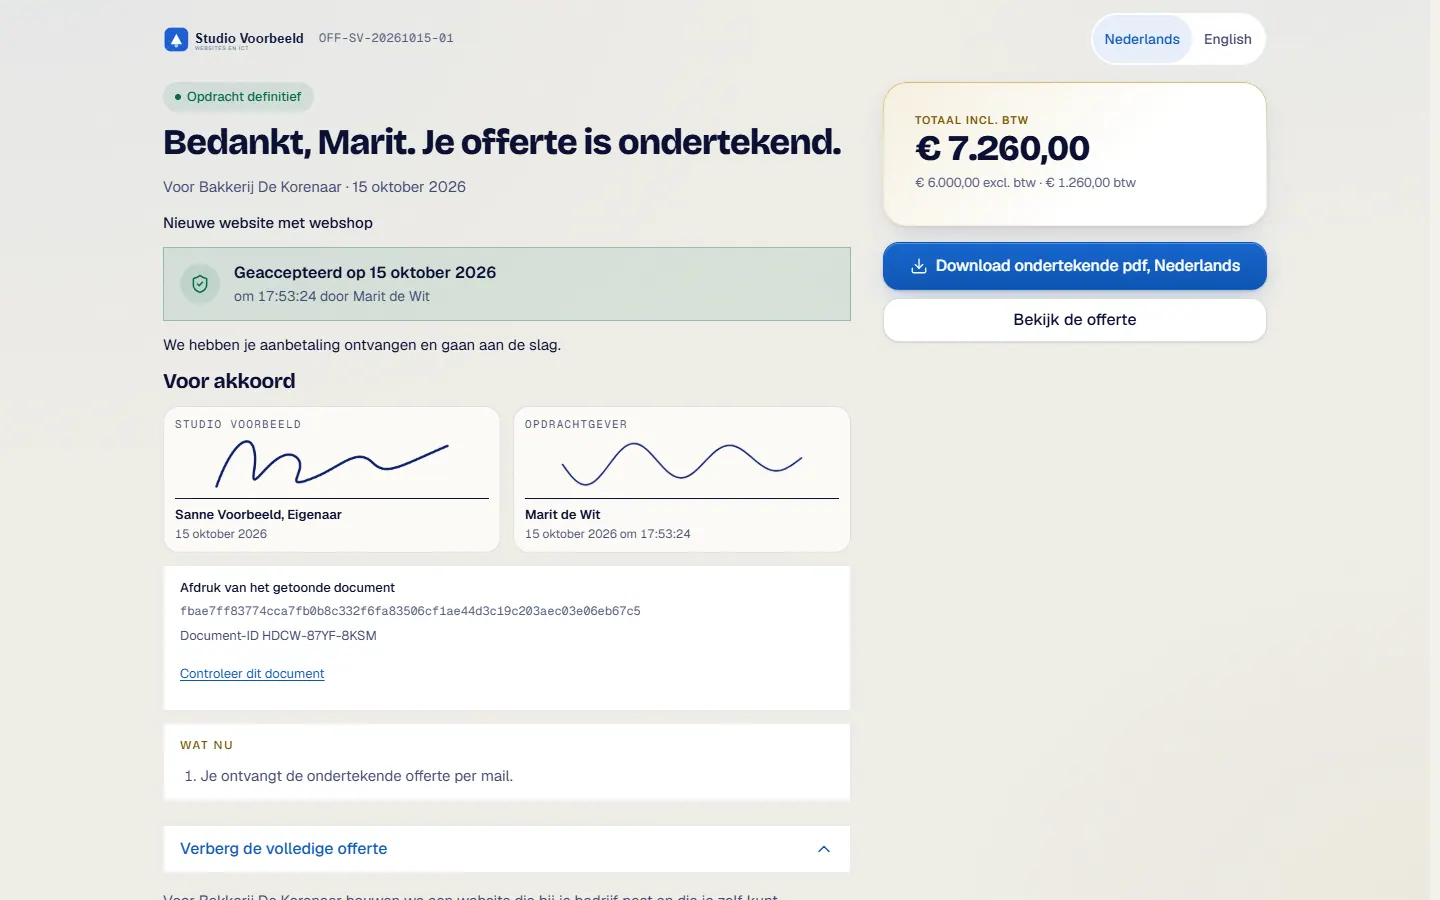Click the 'WAT NU' section label
The image size is (1440, 900).
(x=206, y=746)
